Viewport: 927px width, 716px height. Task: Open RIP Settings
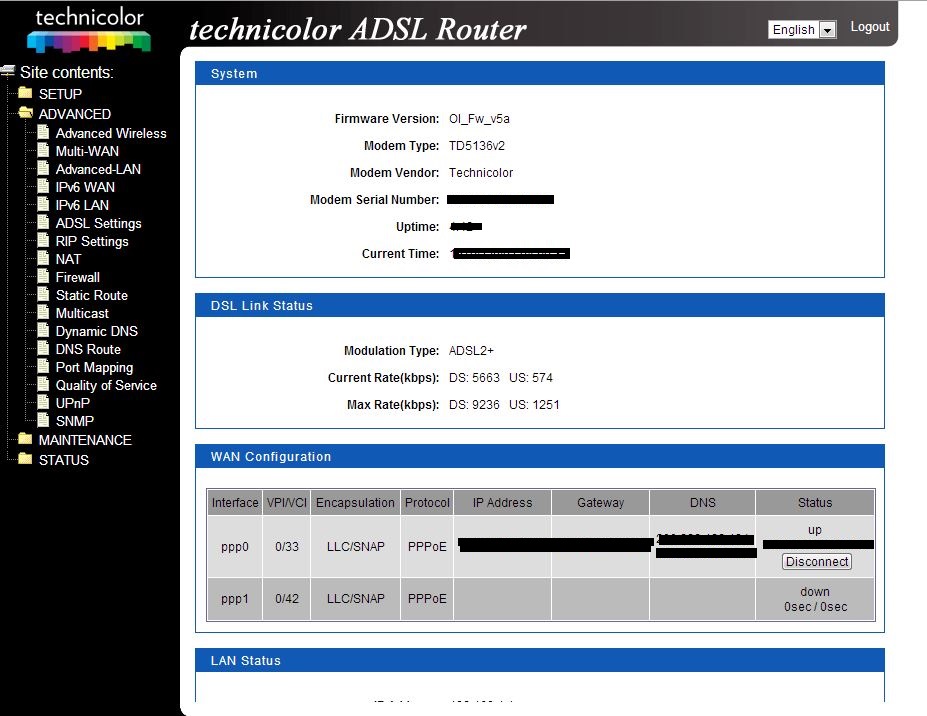point(92,241)
